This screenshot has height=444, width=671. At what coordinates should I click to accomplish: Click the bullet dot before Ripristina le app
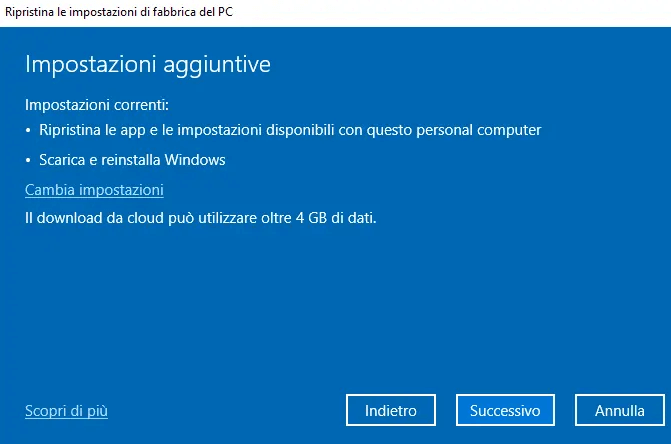29,131
